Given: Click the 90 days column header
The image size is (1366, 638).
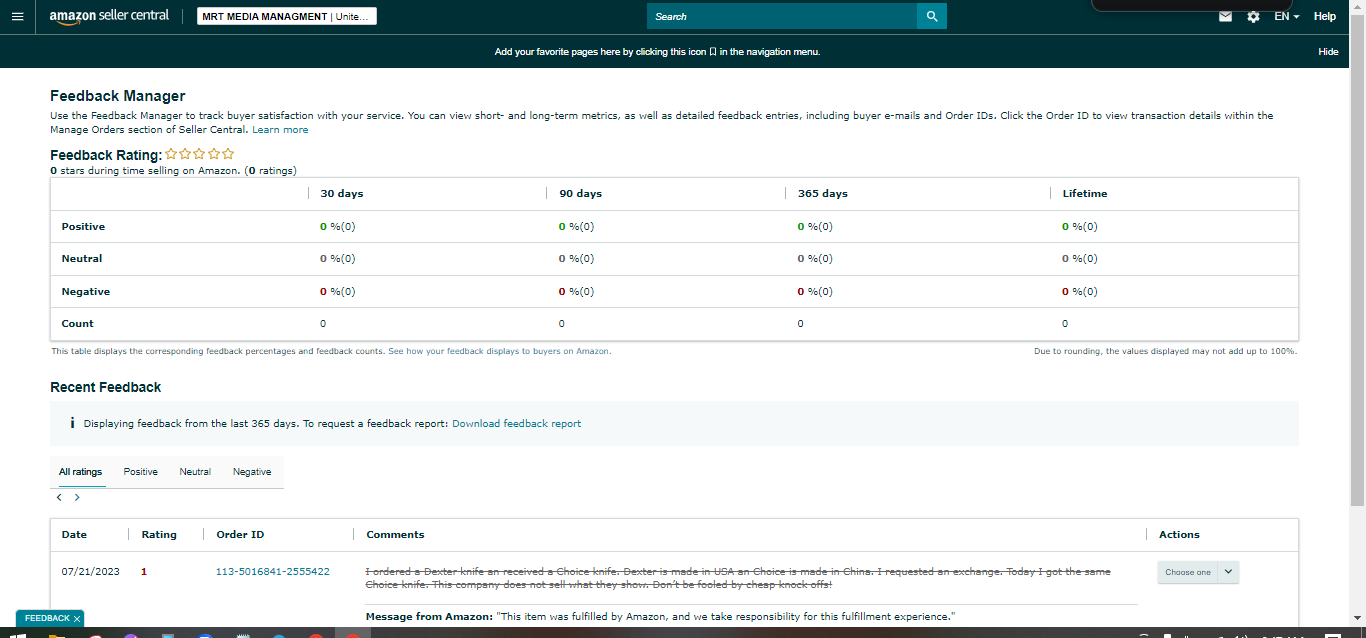Looking at the screenshot, I should [x=581, y=194].
